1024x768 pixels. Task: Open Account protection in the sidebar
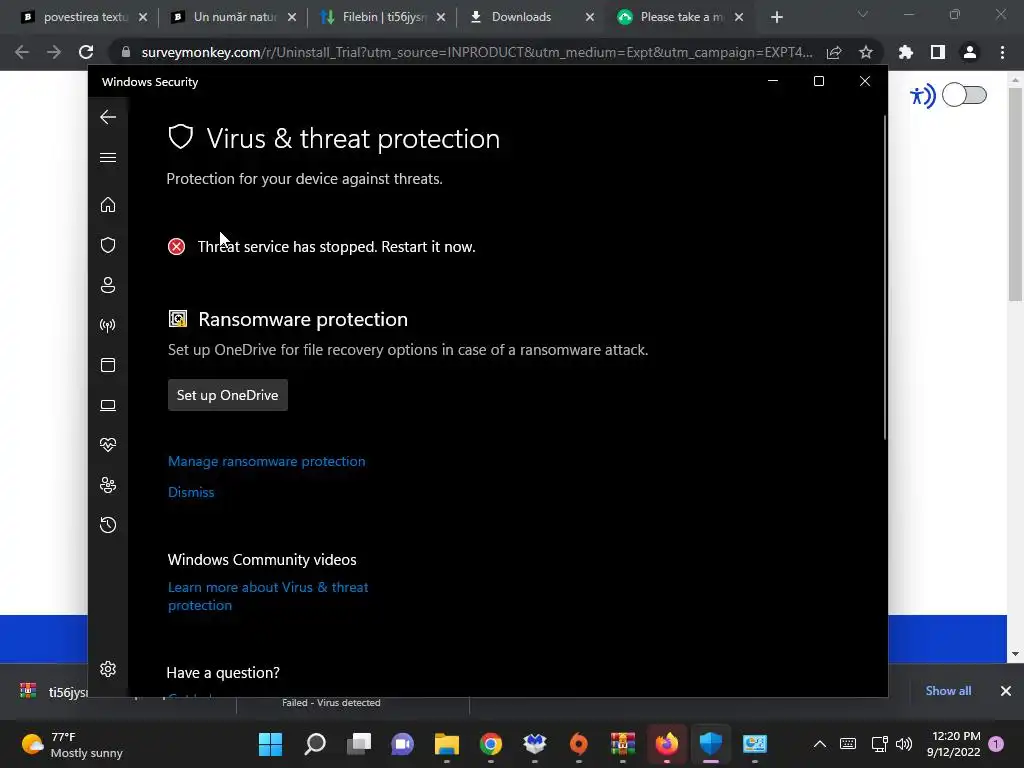click(108, 285)
